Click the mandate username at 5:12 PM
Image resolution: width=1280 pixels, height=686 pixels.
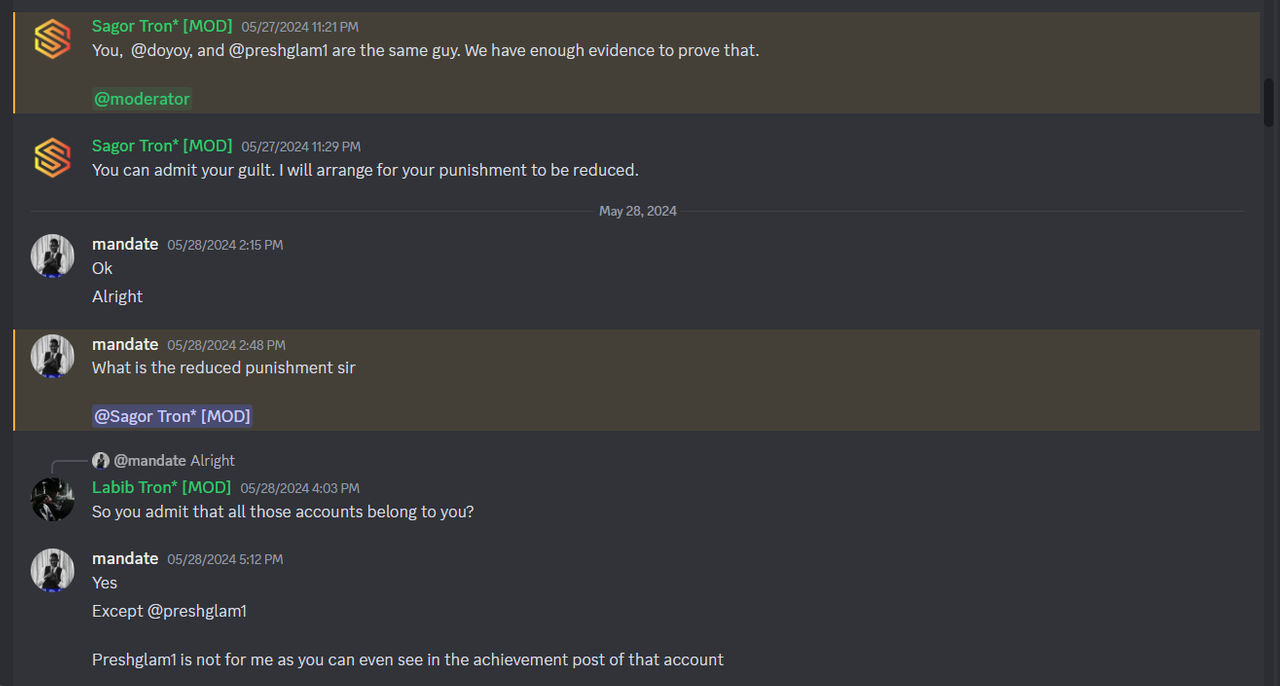(x=125, y=558)
